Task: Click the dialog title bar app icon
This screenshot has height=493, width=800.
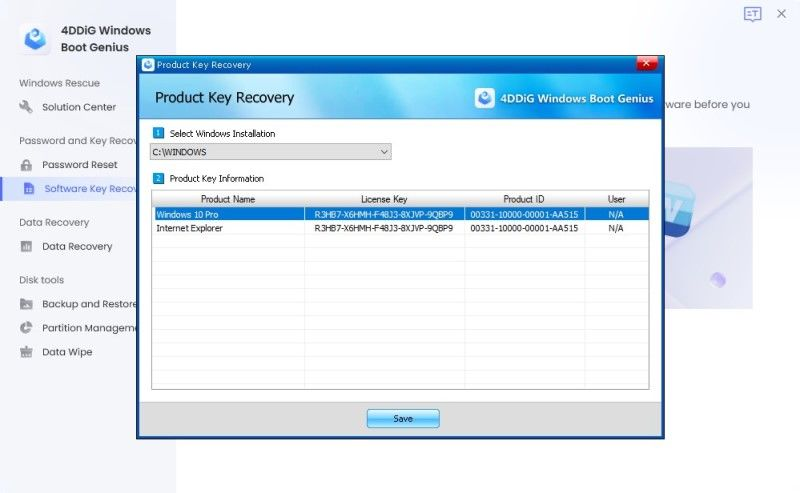Action: [148, 64]
